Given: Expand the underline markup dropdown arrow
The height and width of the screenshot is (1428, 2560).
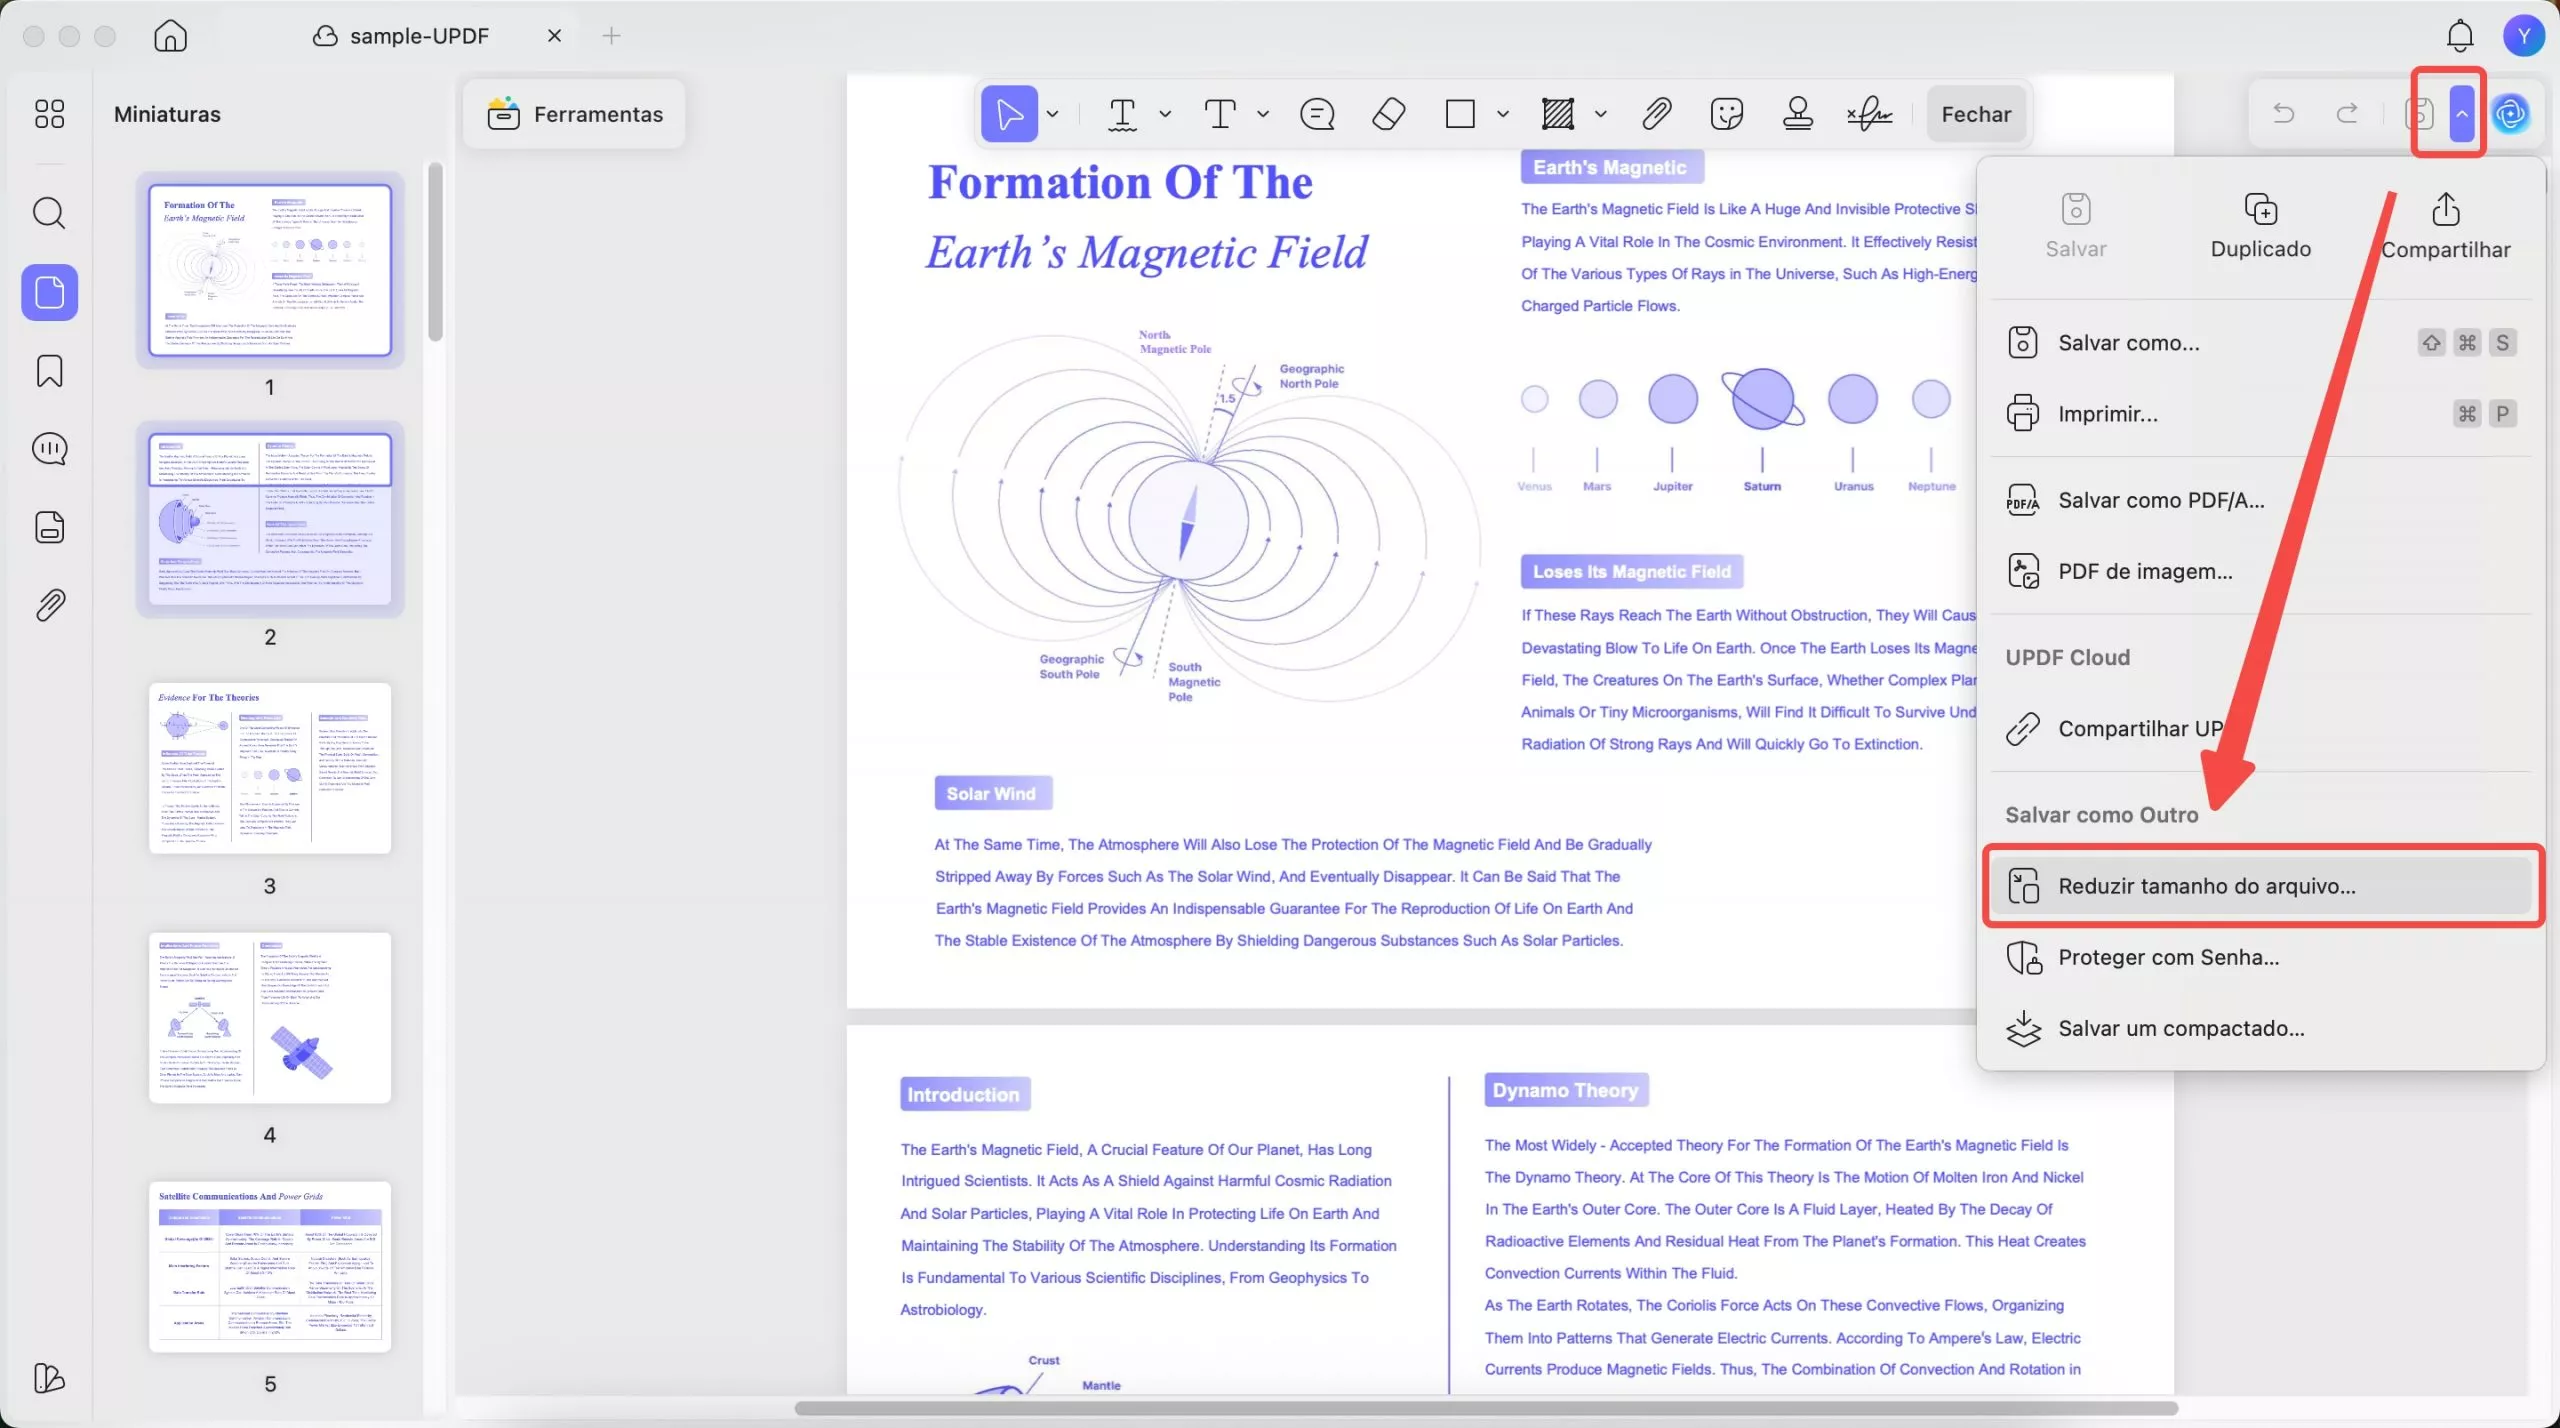Looking at the screenshot, I should pyautogui.click(x=1165, y=114).
